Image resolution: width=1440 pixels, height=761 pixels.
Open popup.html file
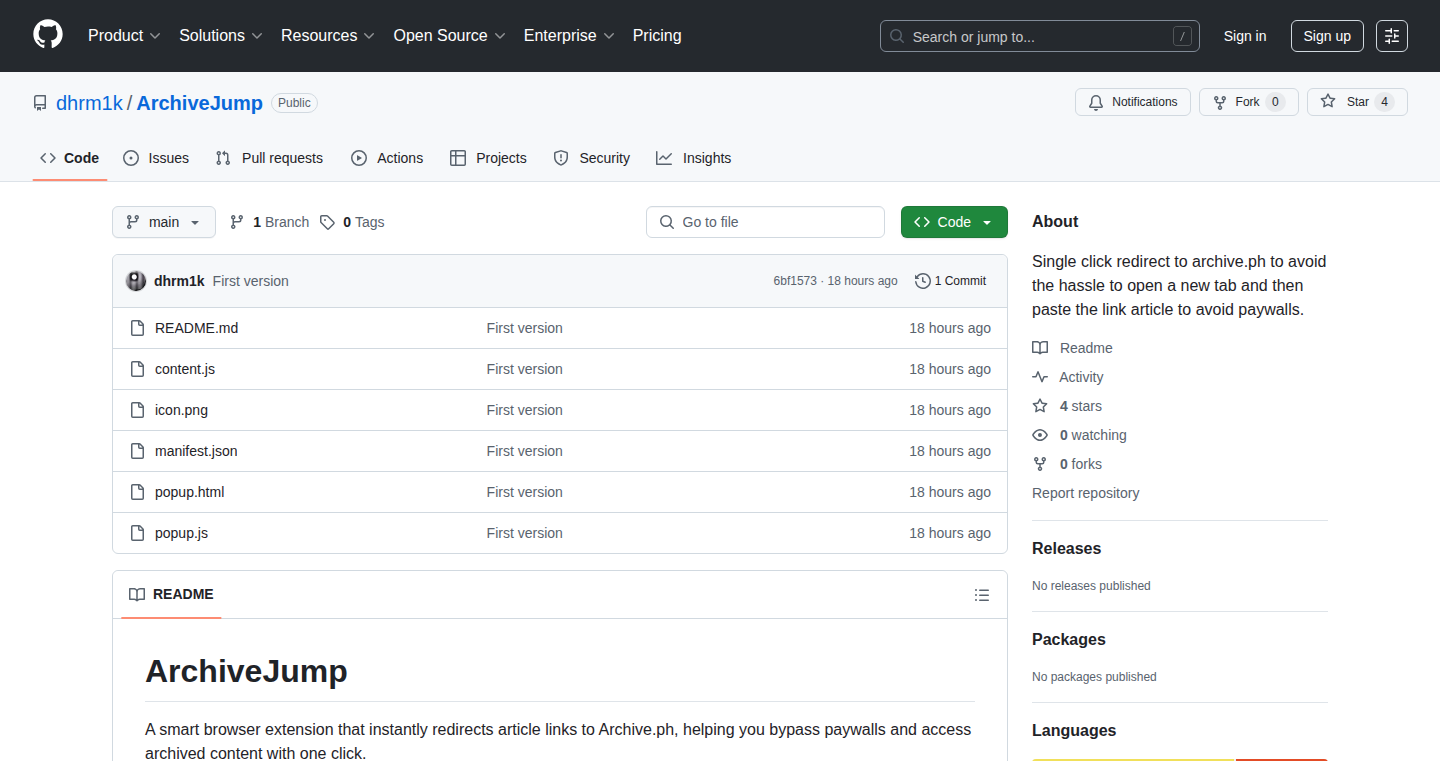click(189, 492)
